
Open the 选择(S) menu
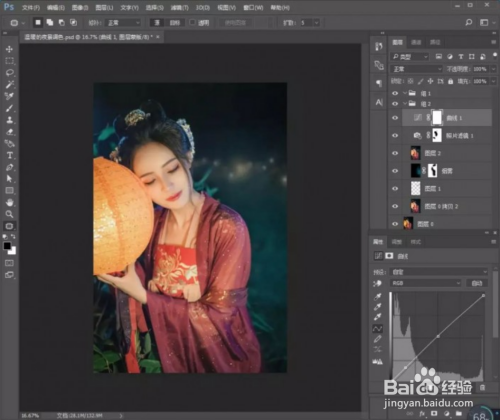tap(155, 7)
